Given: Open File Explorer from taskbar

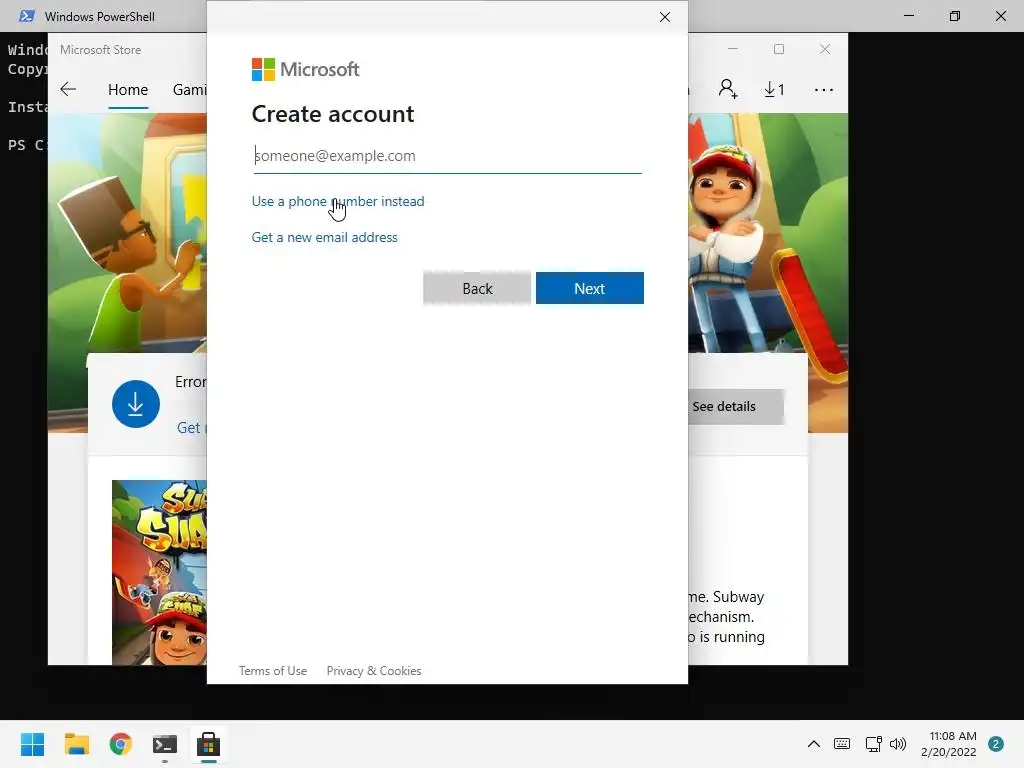Looking at the screenshot, I should point(76,744).
